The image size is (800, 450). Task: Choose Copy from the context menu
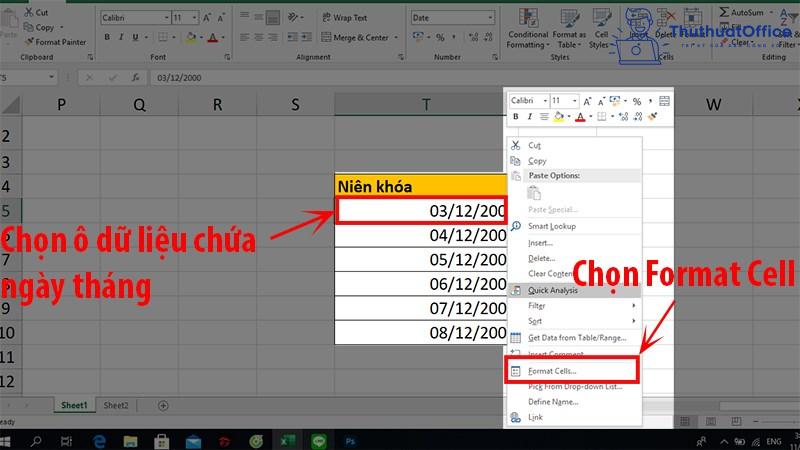pos(574,161)
